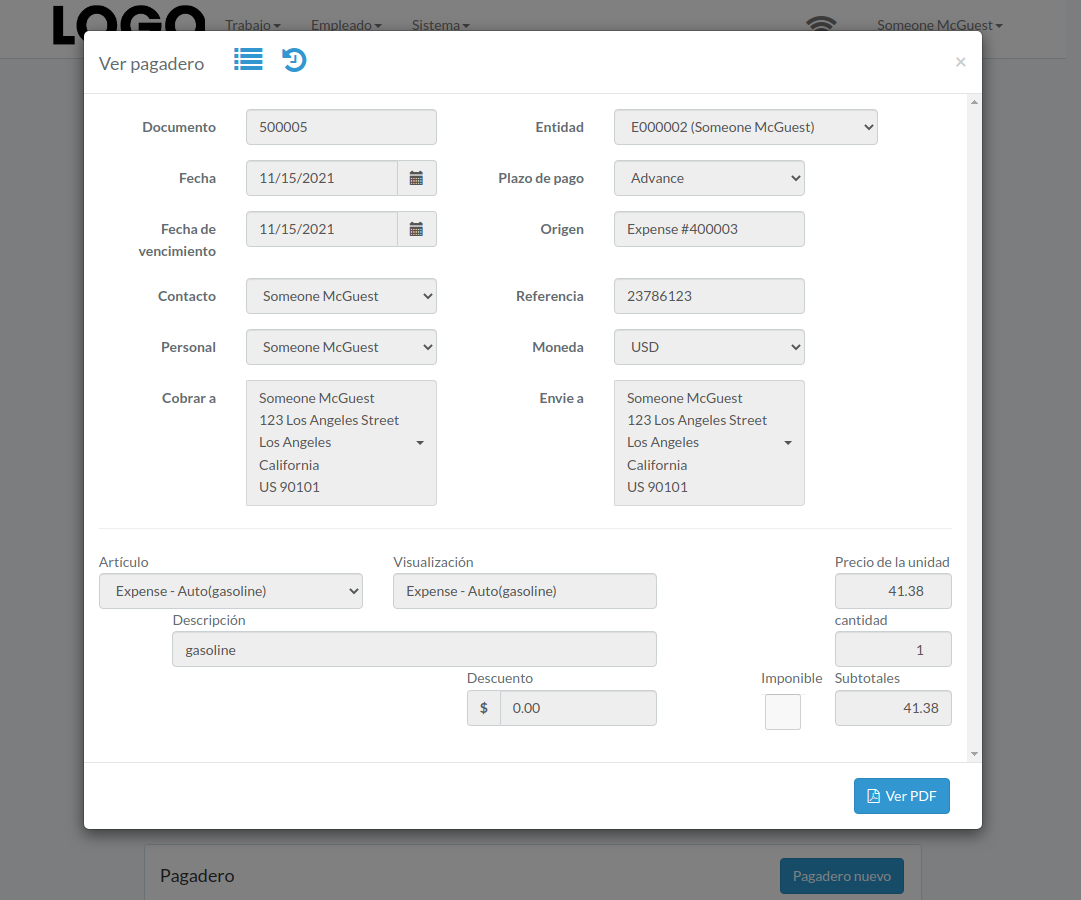The height and width of the screenshot is (900, 1081).
Task: Open the Sistema menu
Action: pyautogui.click(x=441, y=25)
